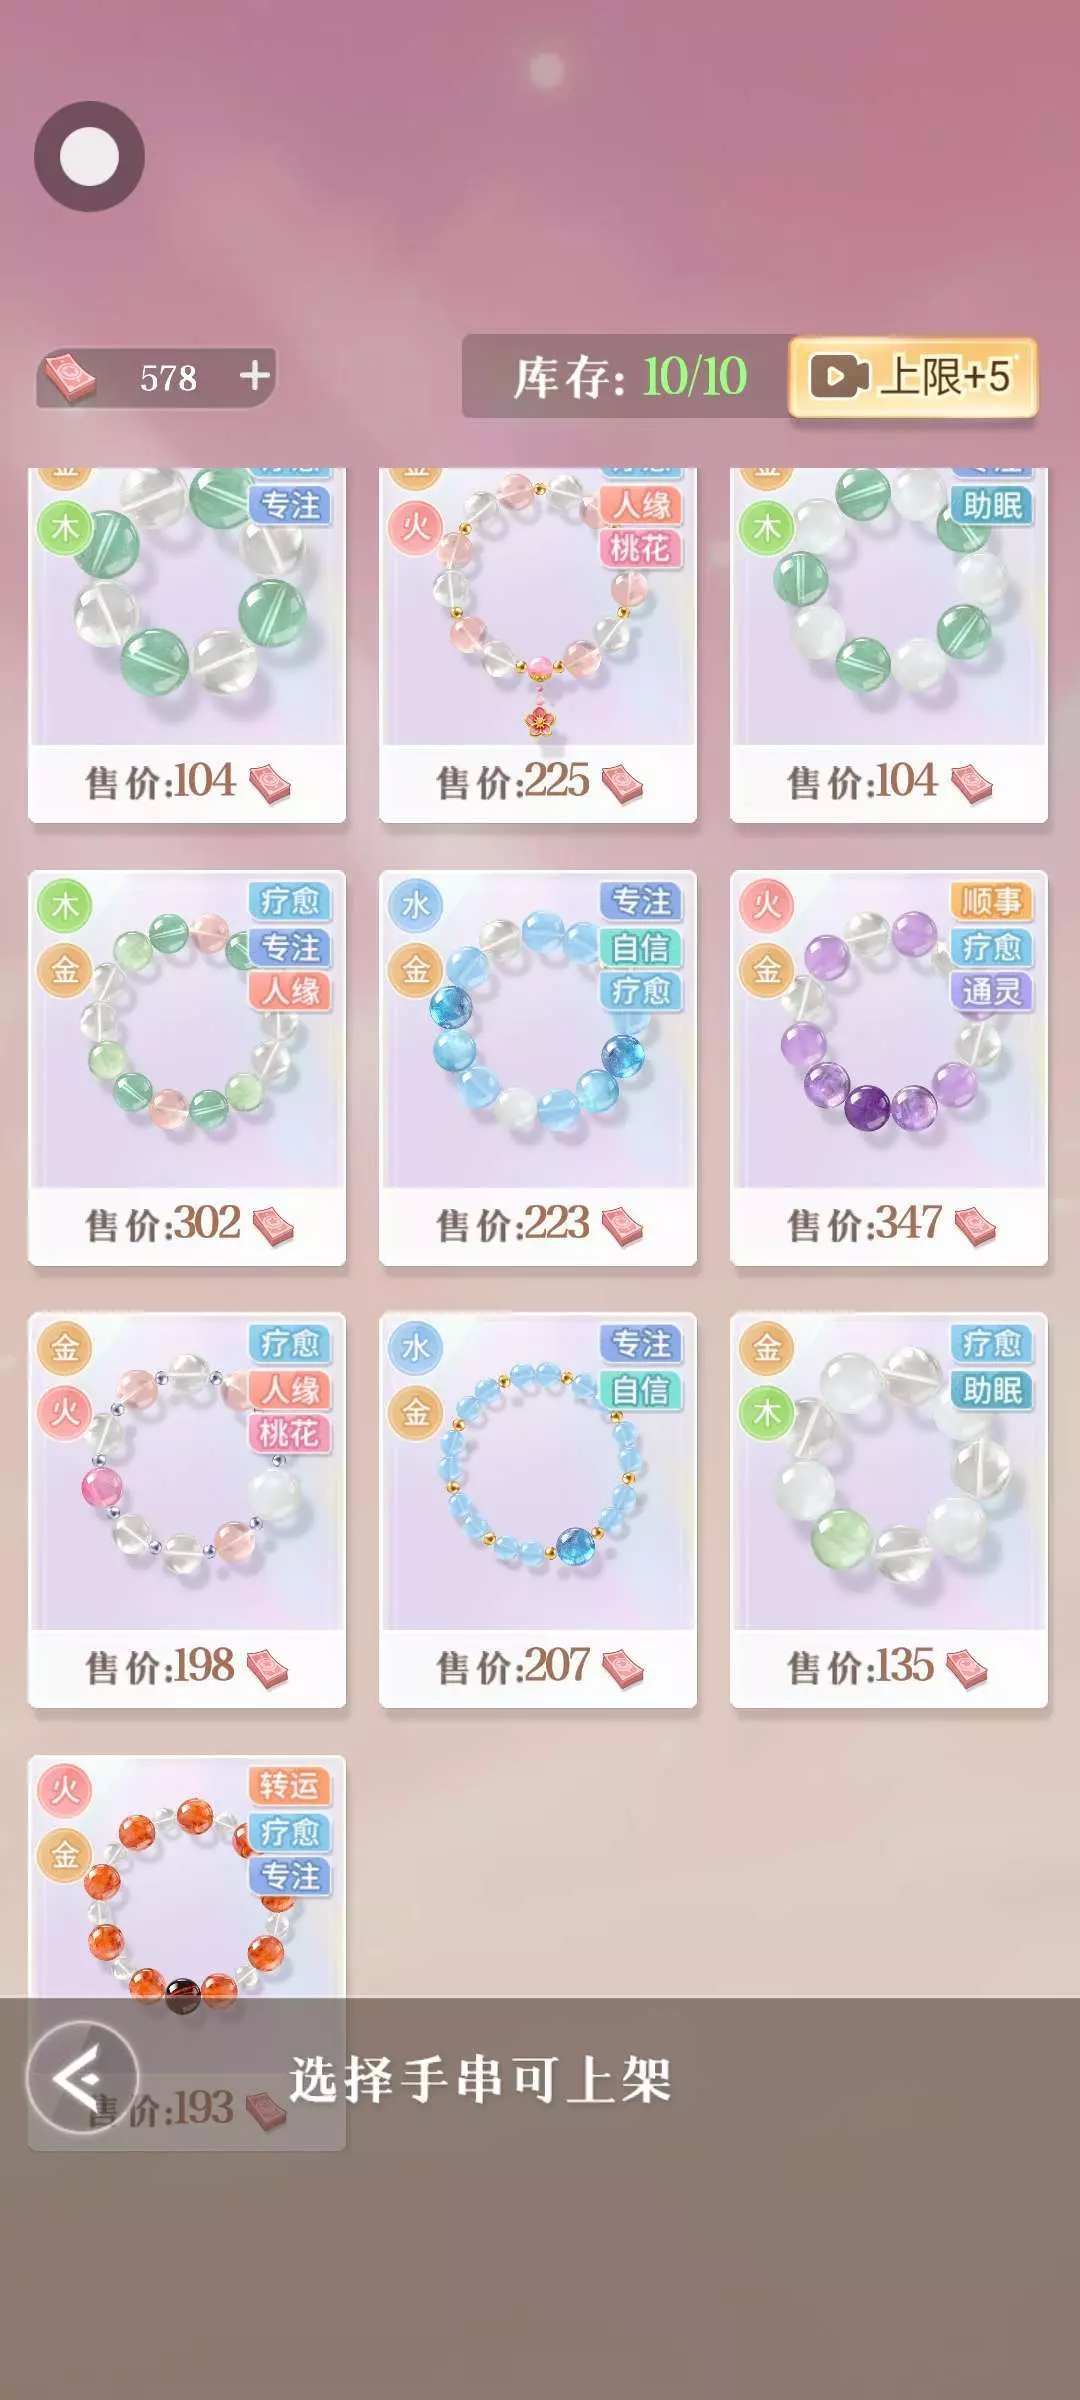This screenshot has width=1080, height=2400.
Task: Select the small blue bead bracelet priced 207
Action: 538,1509
